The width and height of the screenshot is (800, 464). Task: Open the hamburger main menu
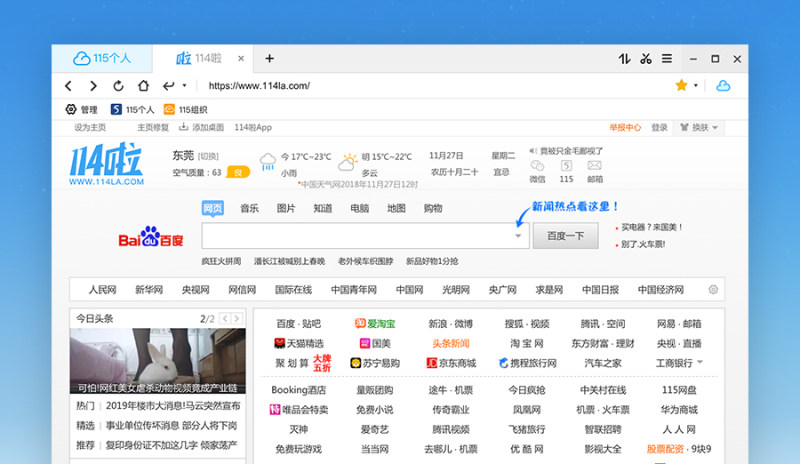pos(667,59)
